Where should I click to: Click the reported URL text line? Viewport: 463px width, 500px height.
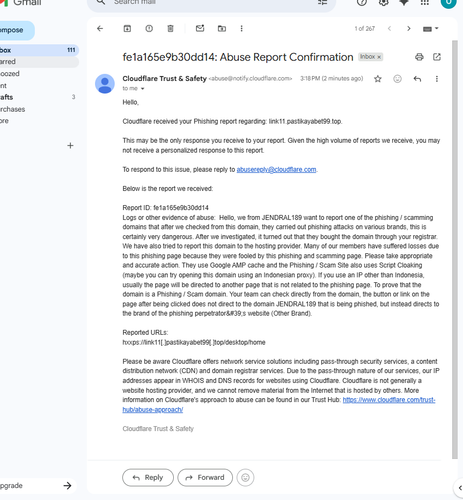pos(194,343)
